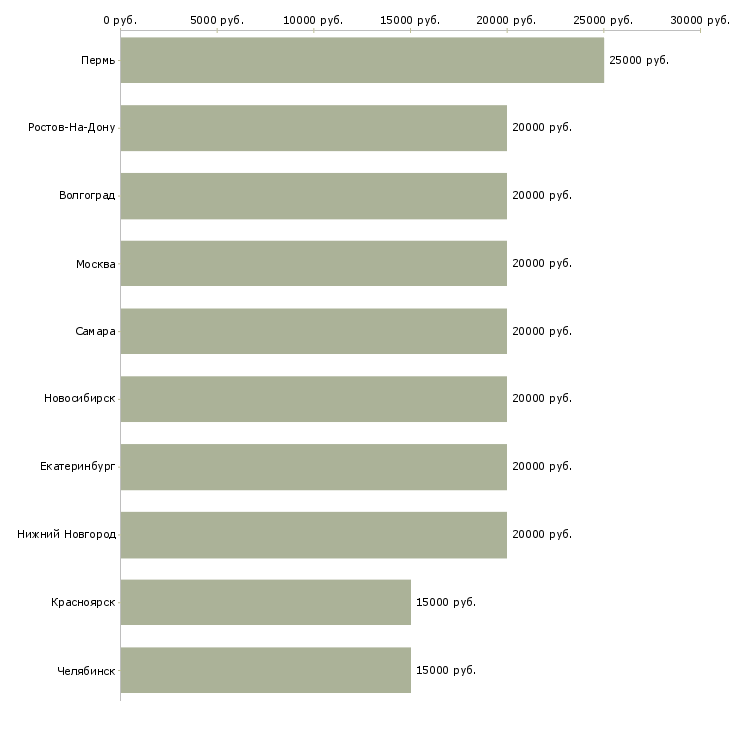Click the Самара bar

(x=313, y=331)
